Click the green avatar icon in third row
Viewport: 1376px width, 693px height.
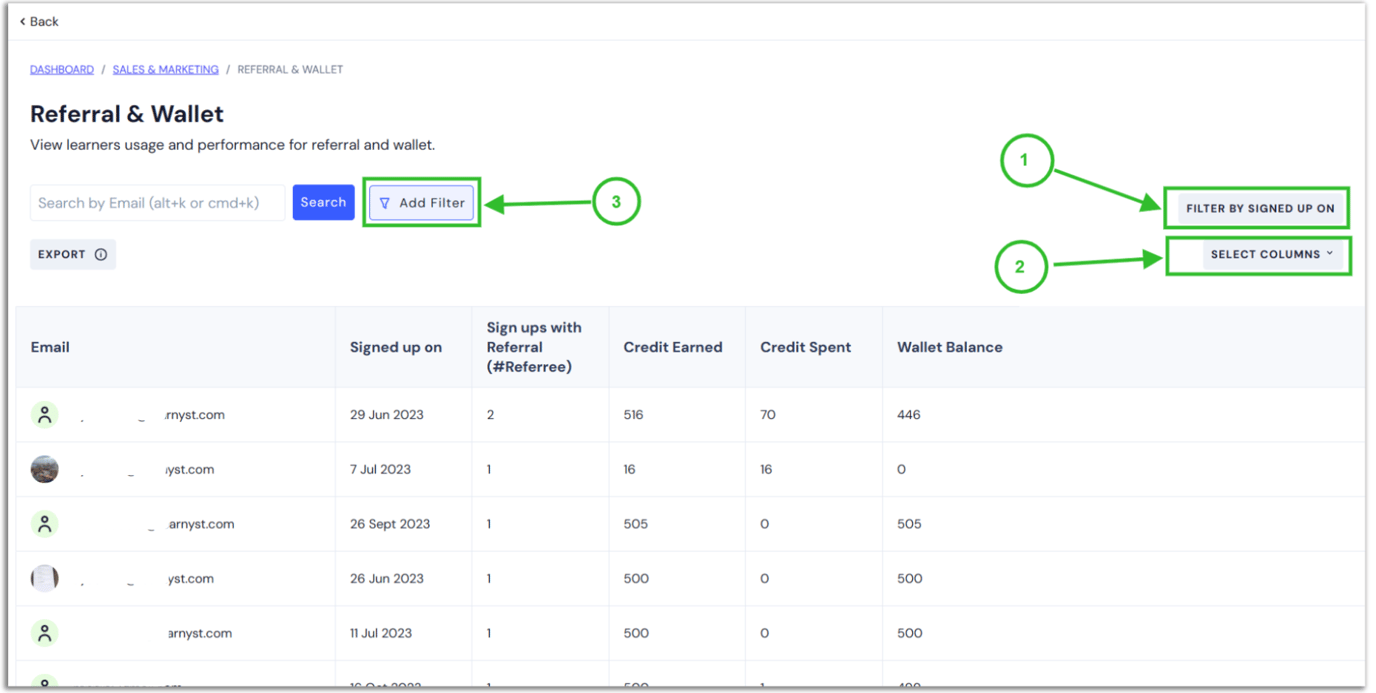(x=44, y=523)
